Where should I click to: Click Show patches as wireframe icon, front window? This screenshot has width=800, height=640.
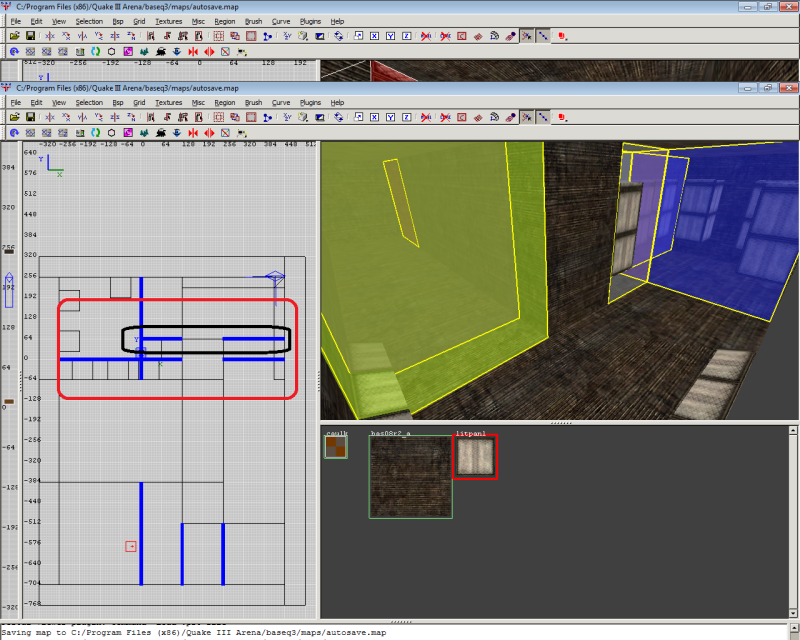(x=478, y=117)
